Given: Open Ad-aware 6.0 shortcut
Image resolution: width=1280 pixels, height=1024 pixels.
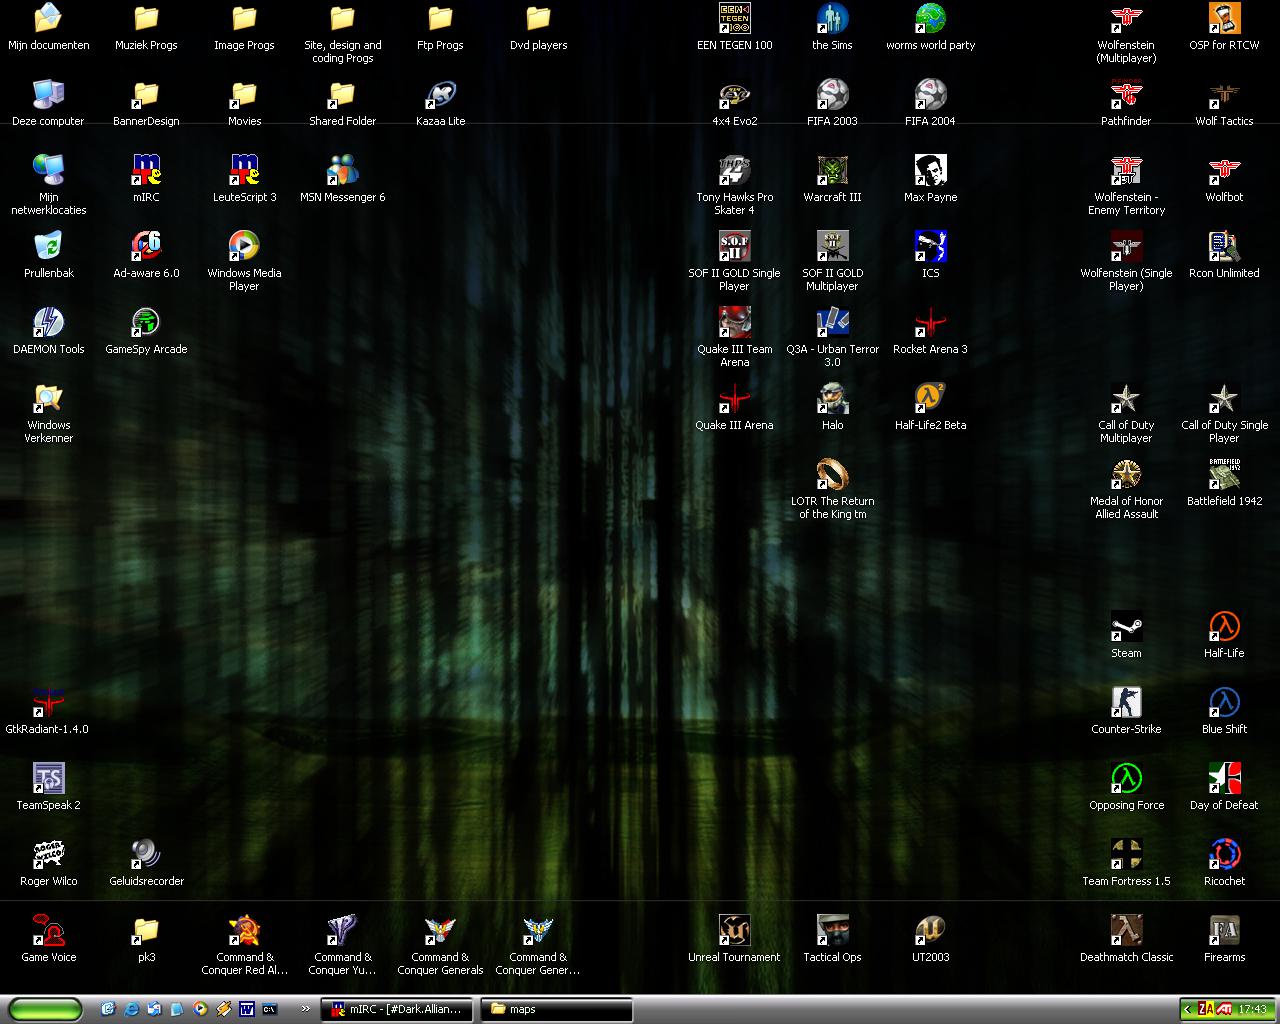Looking at the screenshot, I should click(146, 246).
